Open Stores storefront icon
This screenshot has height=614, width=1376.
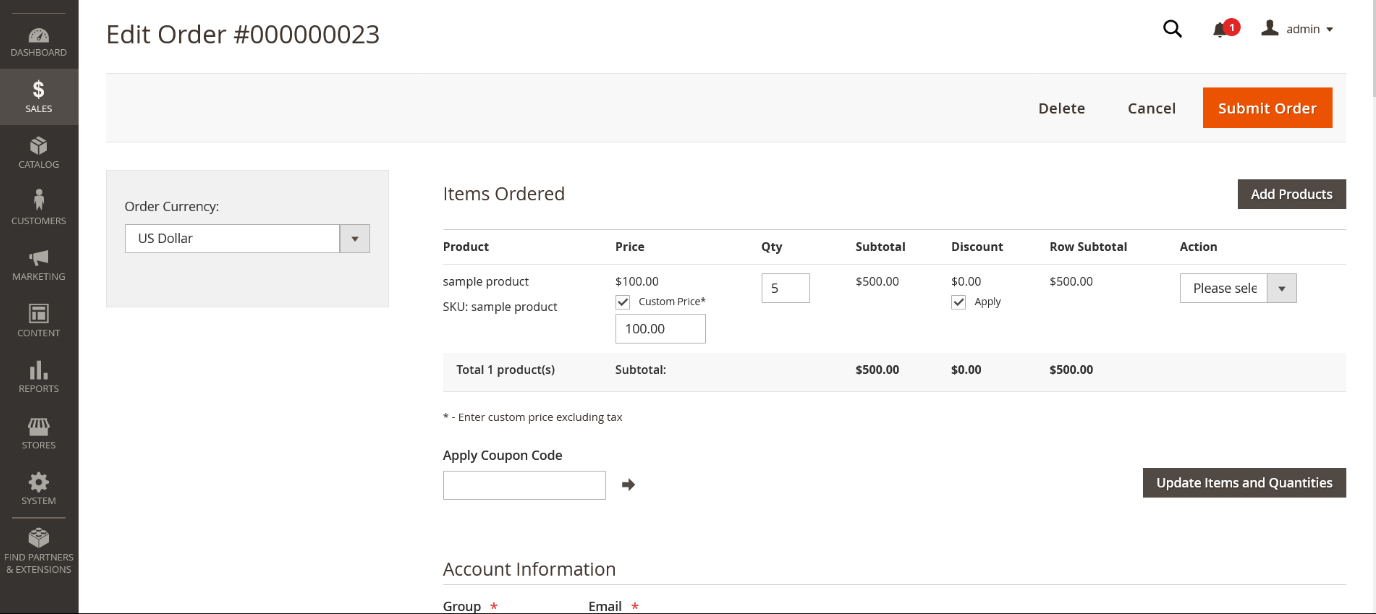pos(38,427)
